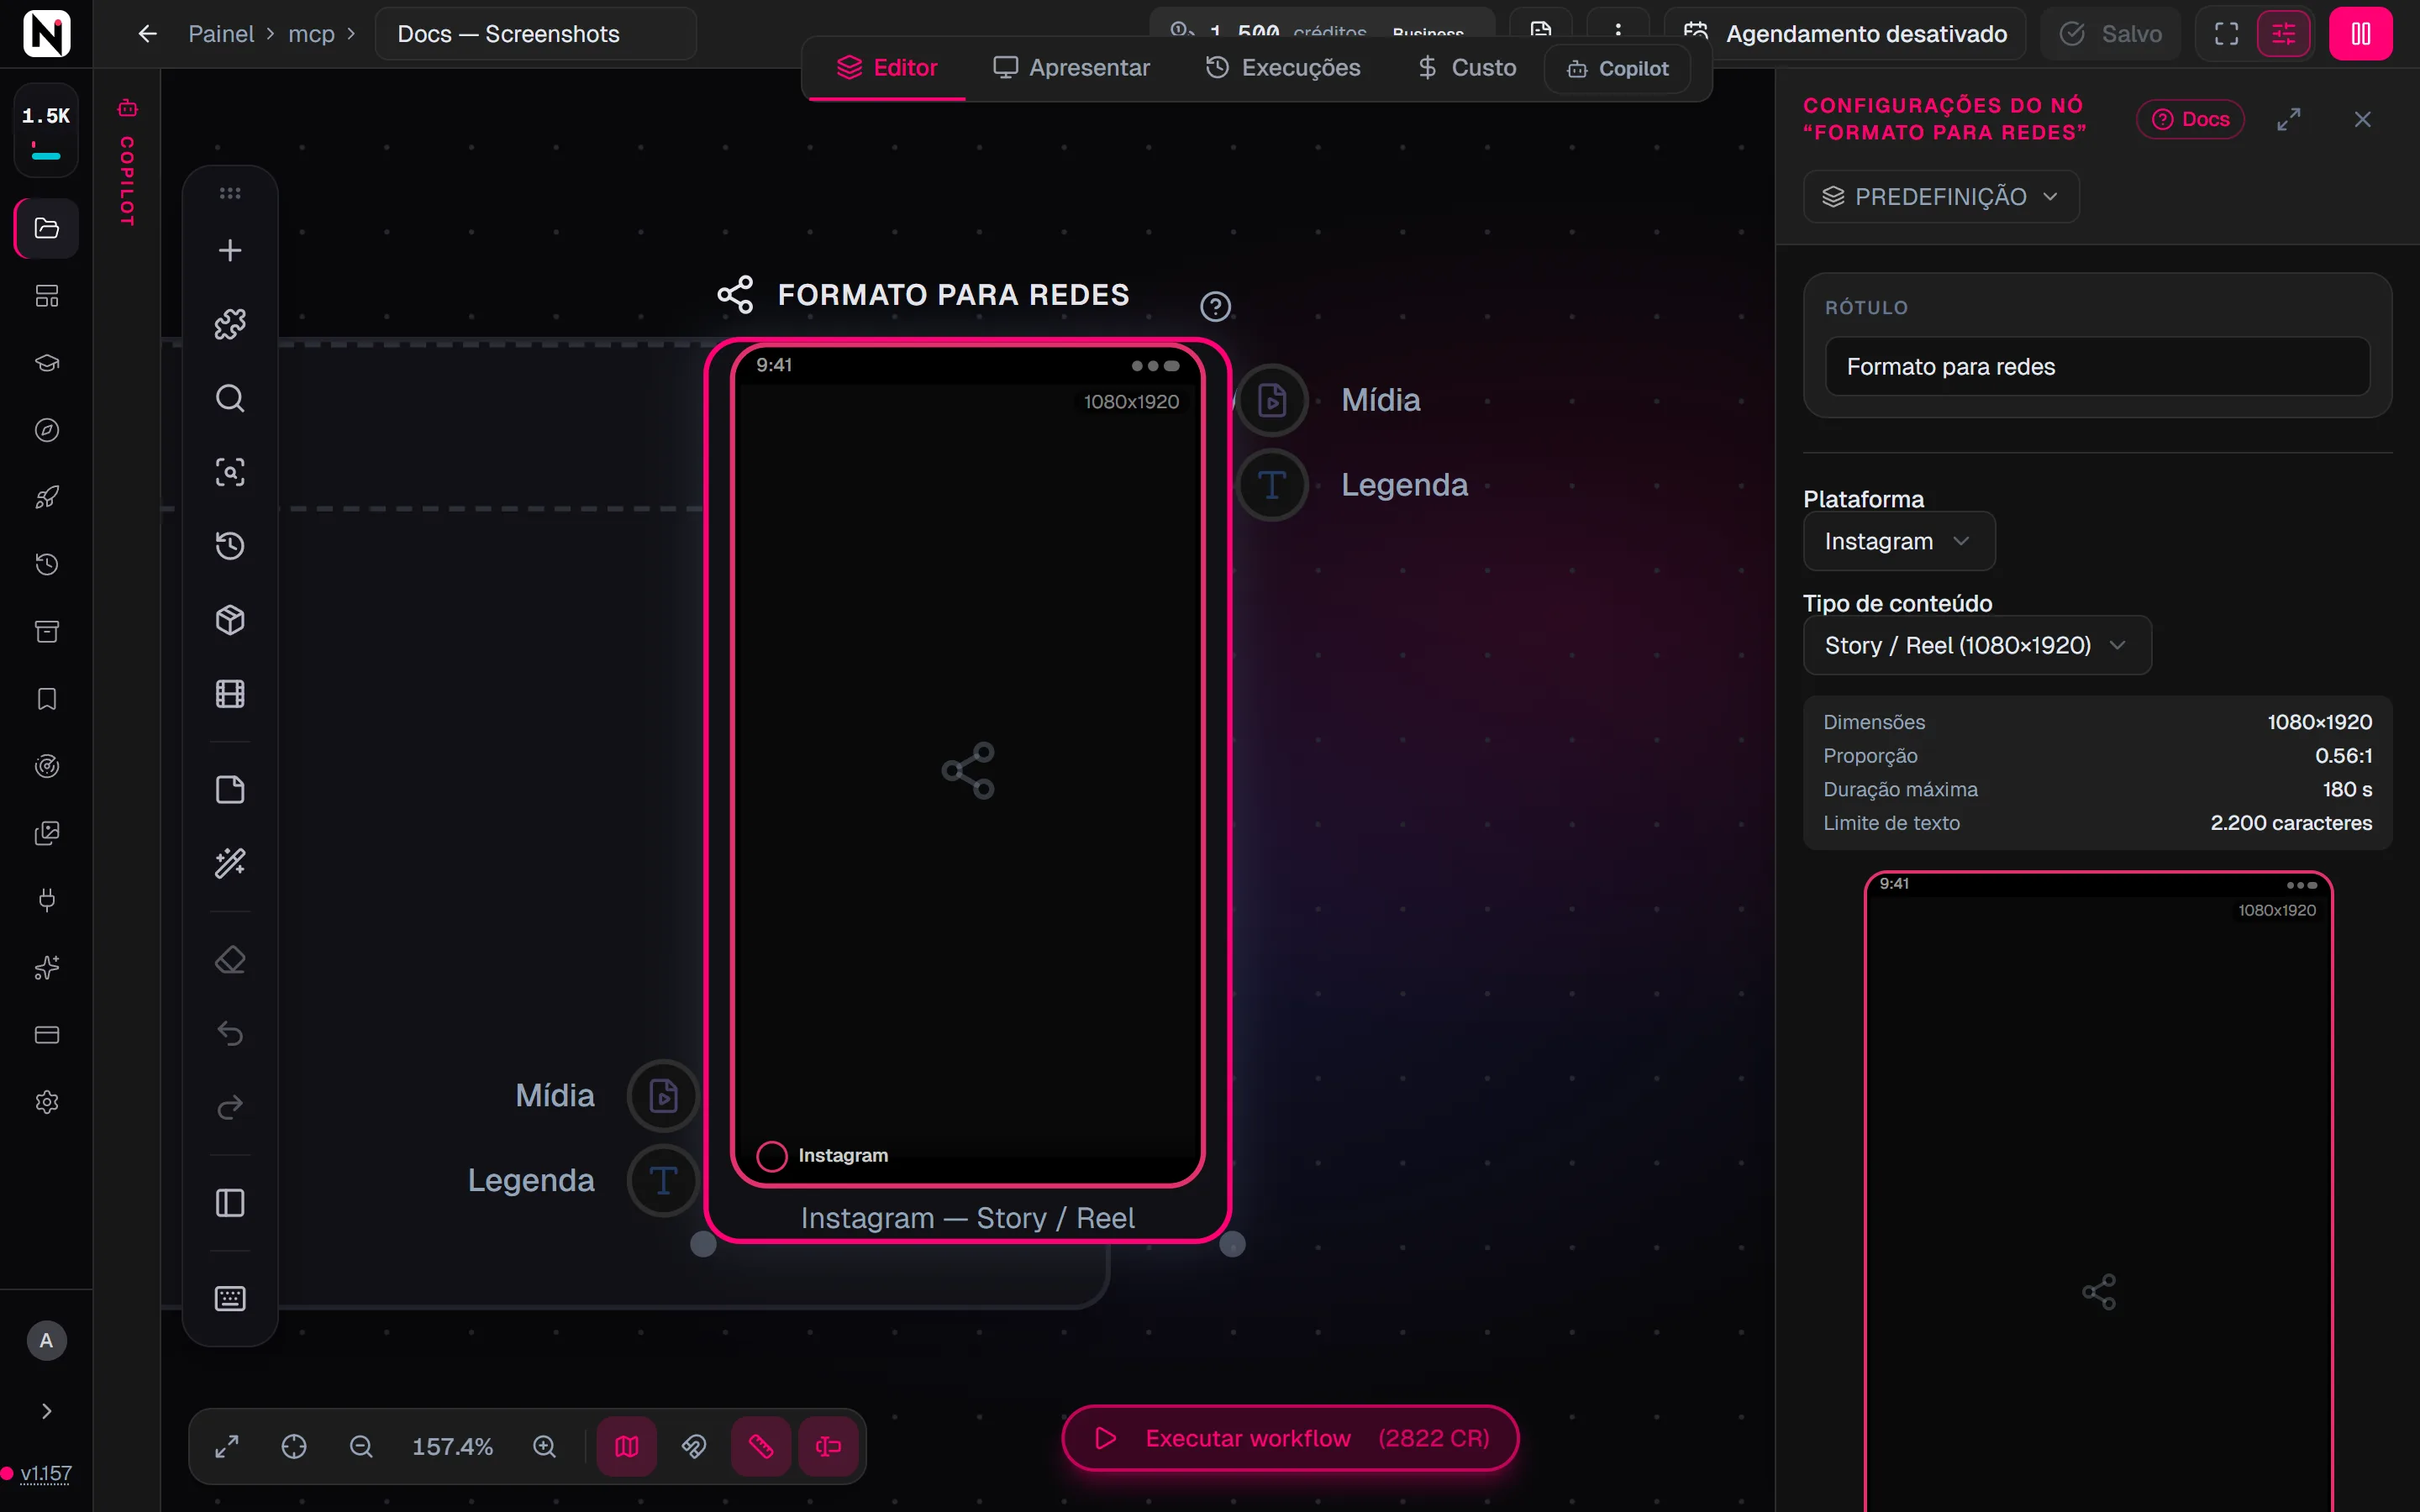This screenshot has height=1512, width=2420.
Task: Switch to the Execuções tab
Action: tap(1283, 68)
